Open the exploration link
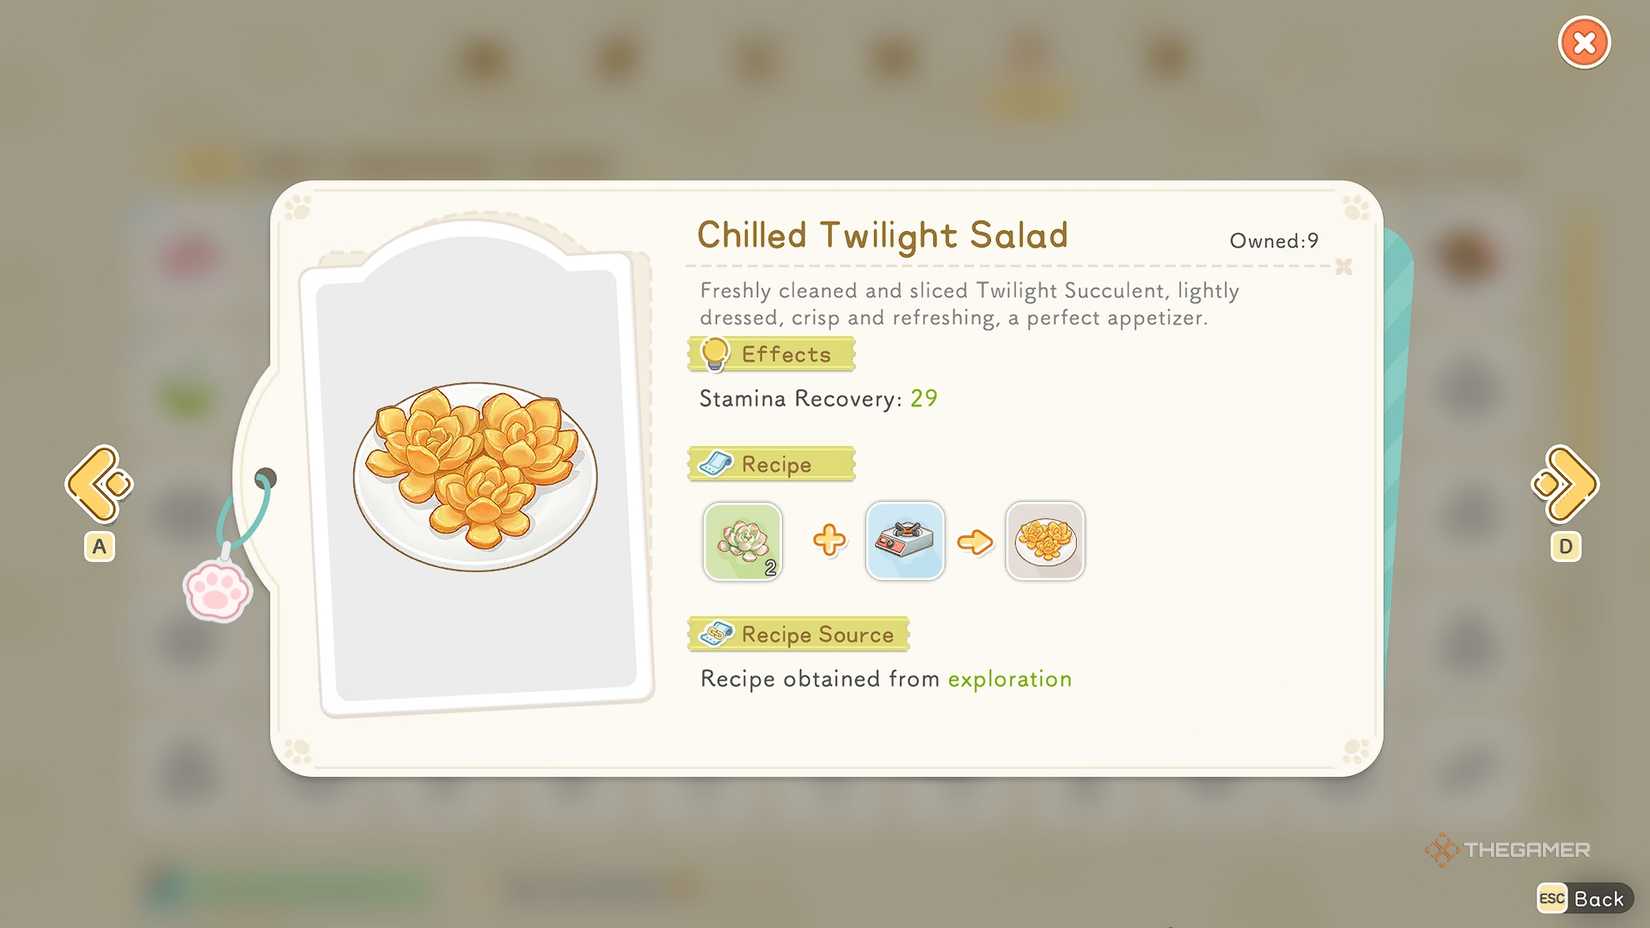The image size is (1650, 928). point(1009,678)
